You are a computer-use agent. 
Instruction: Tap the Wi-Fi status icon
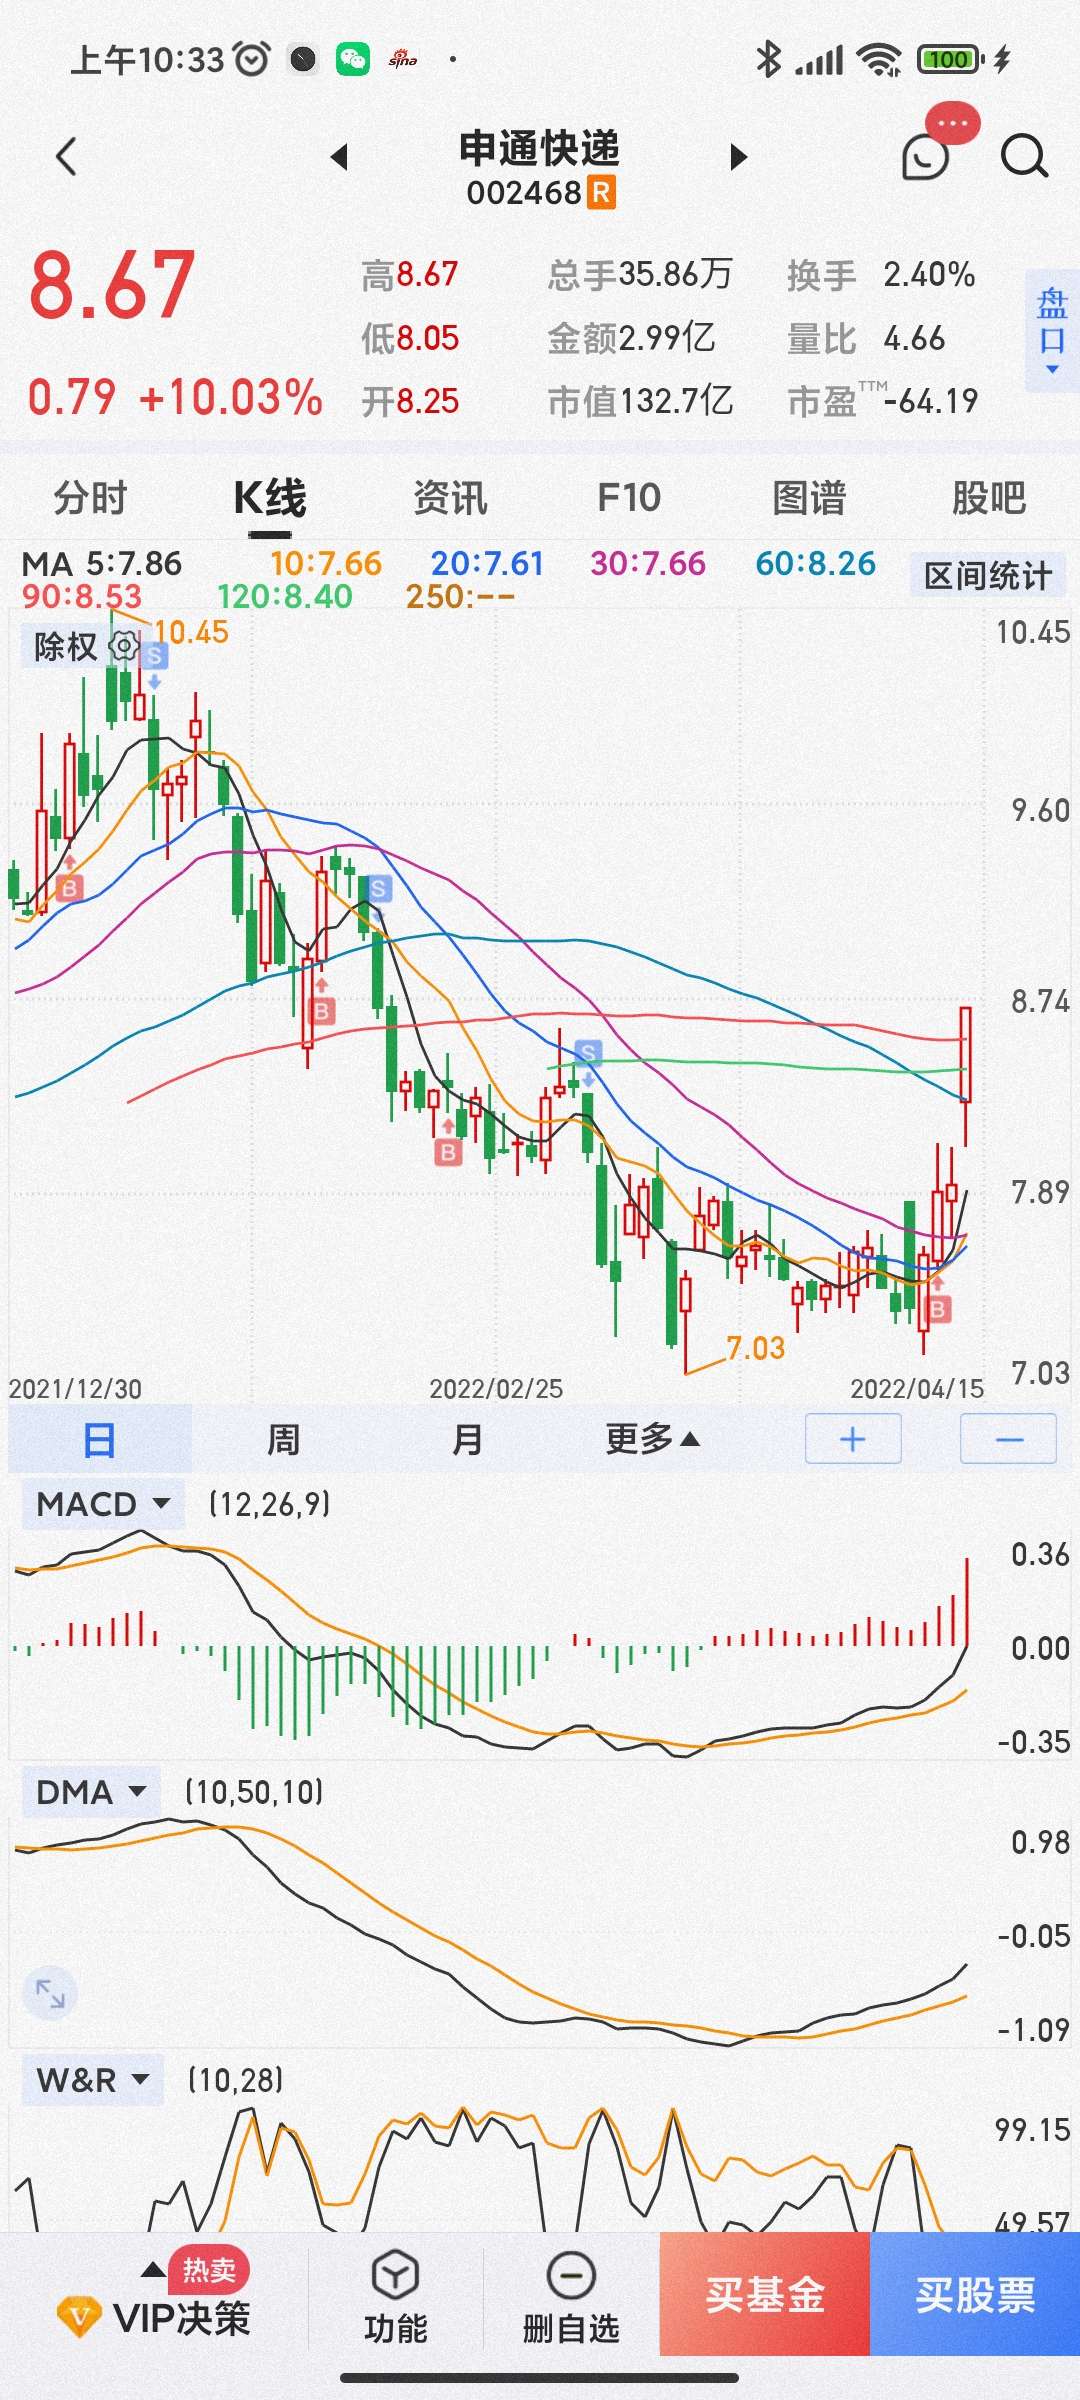click(x=880, y=60)
